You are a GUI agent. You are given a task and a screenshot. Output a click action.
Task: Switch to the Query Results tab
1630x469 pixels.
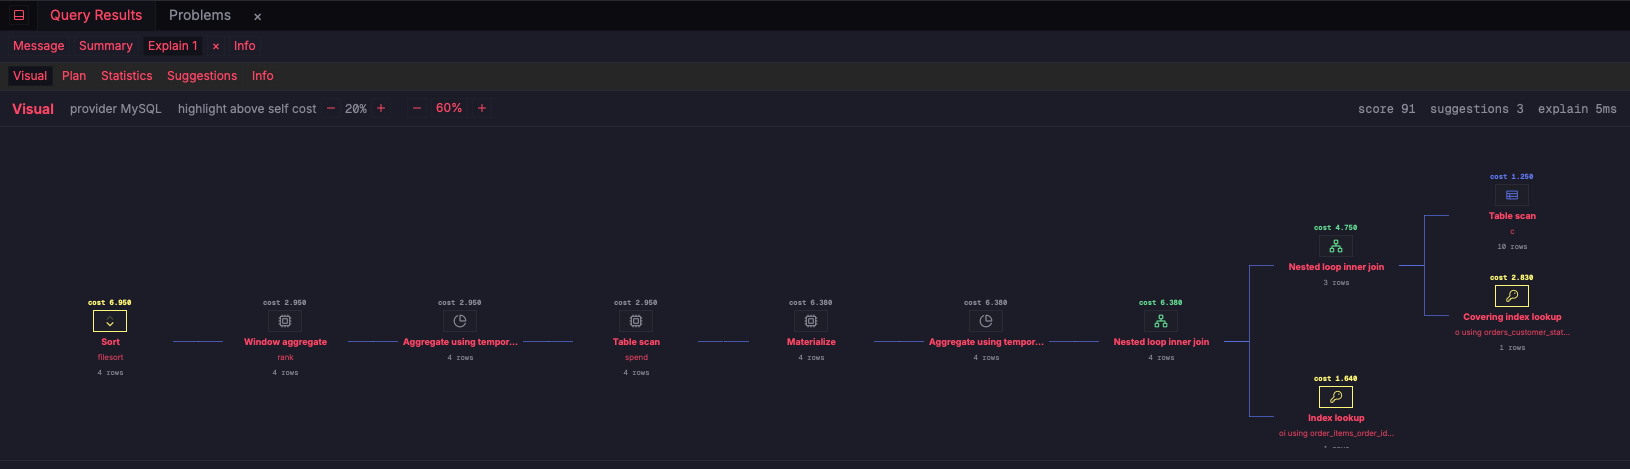click(96, 15)
